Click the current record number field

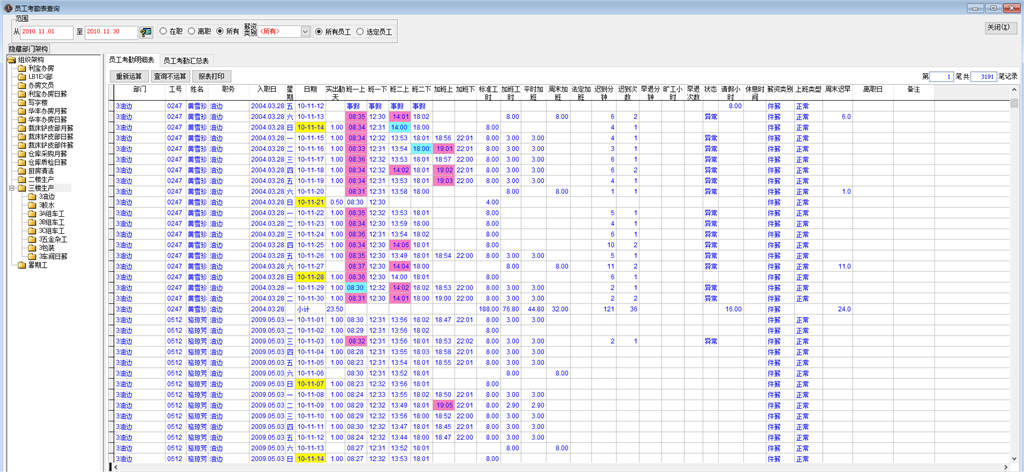(941, 76)
